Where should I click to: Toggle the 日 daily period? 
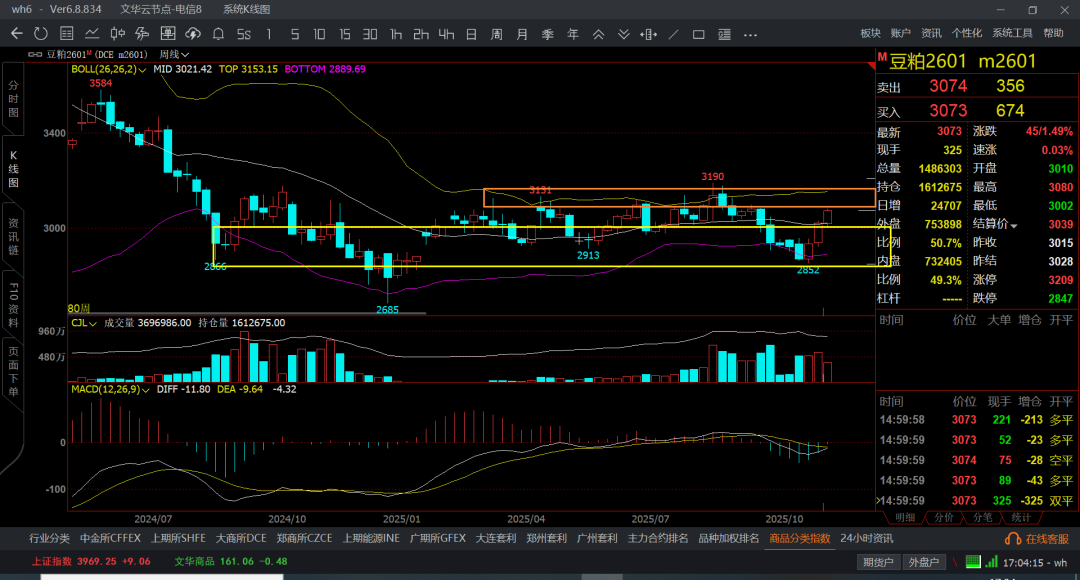point(471,34)
